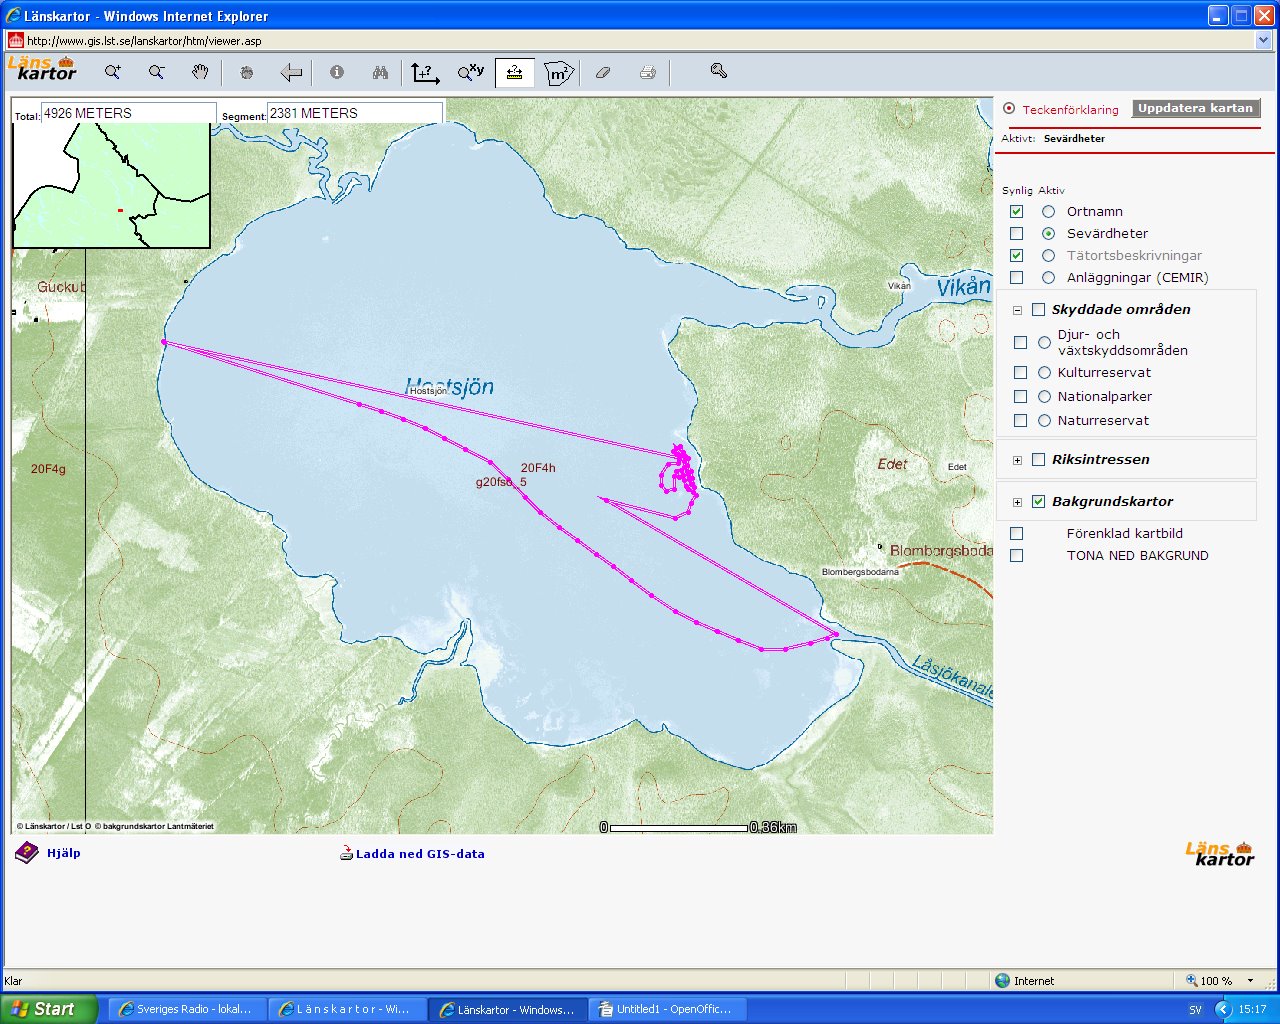Collapse the Skyddade områden group
The width and height of the screenshot is (1280, 1024).
point(1017,310)
